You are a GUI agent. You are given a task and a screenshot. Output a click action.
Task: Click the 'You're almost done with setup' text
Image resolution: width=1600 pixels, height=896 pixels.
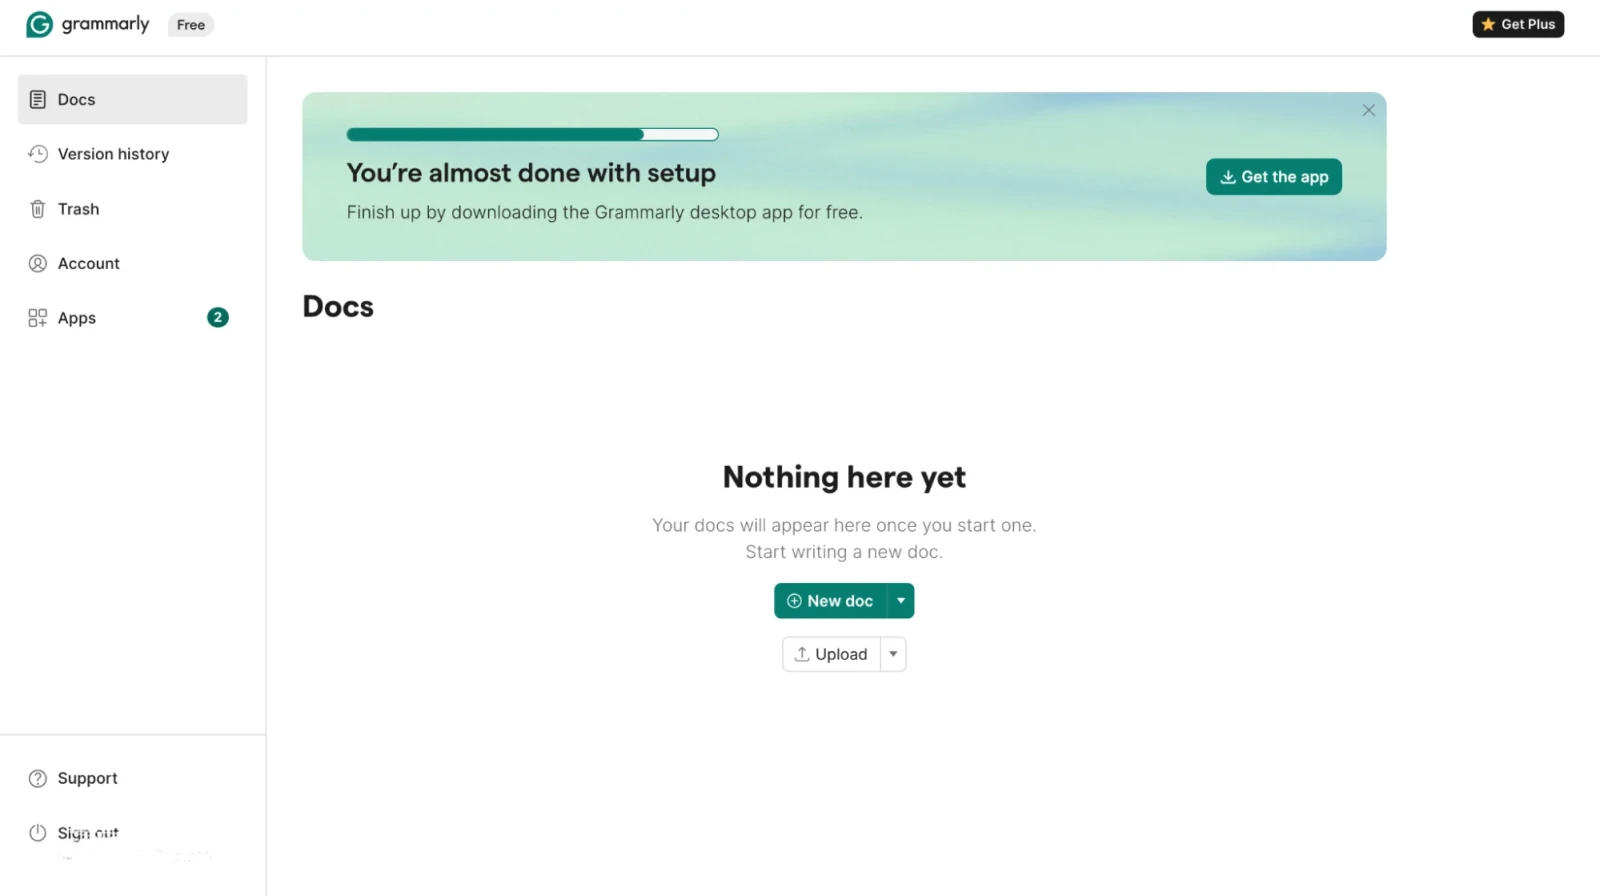point(531,173)
